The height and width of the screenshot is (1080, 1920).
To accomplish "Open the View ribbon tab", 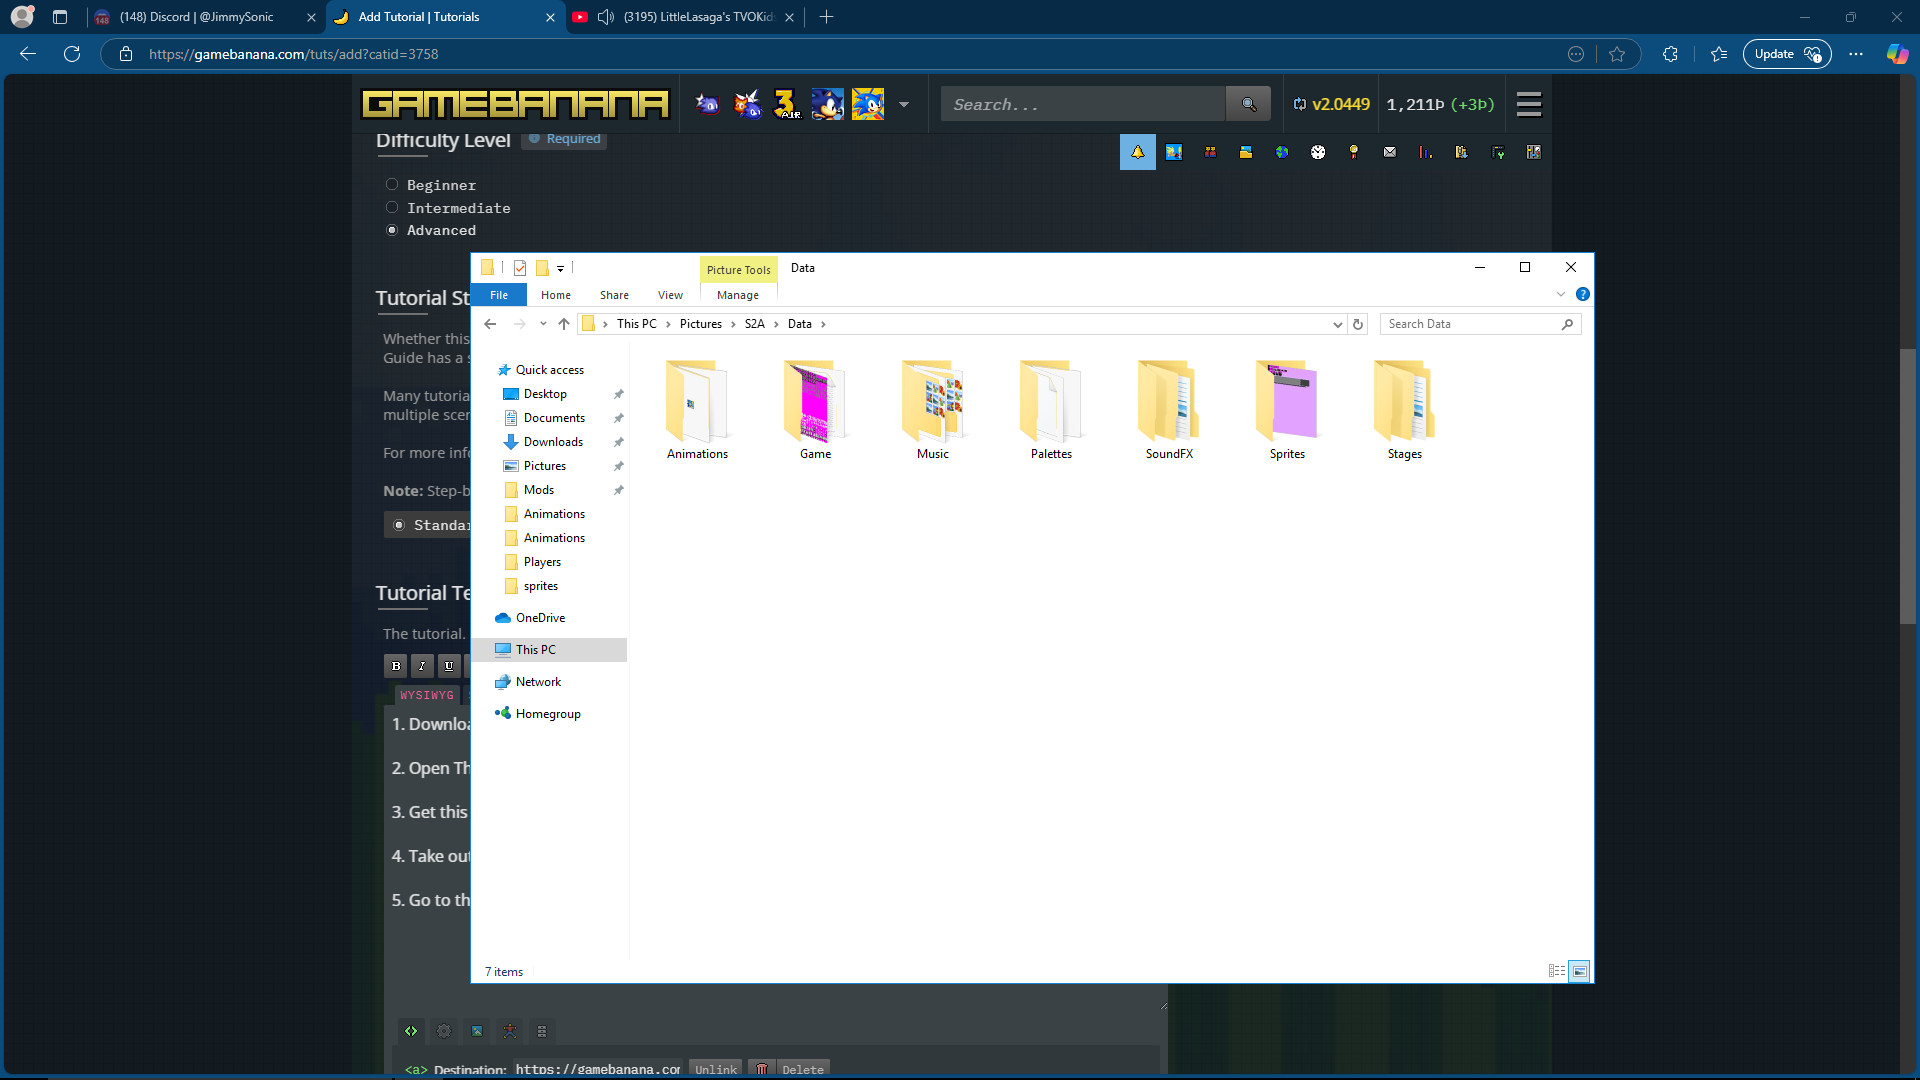I will pos(670,295).
